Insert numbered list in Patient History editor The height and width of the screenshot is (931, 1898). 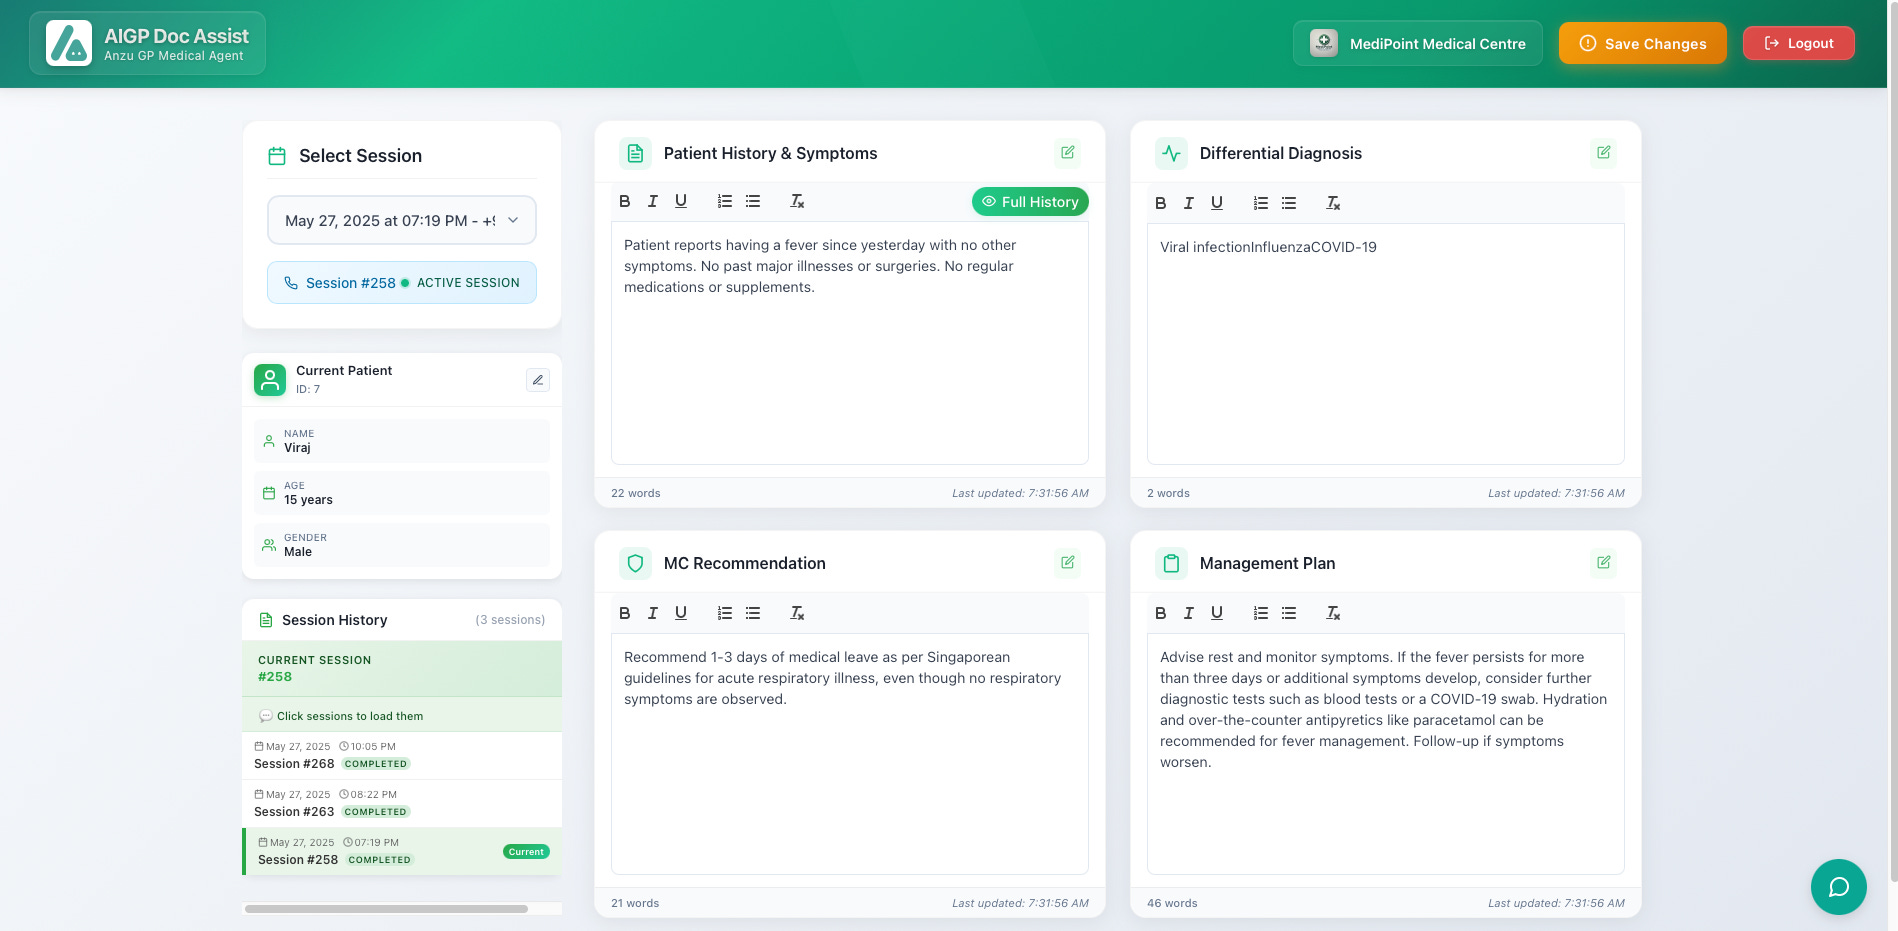tap(725, 201)
